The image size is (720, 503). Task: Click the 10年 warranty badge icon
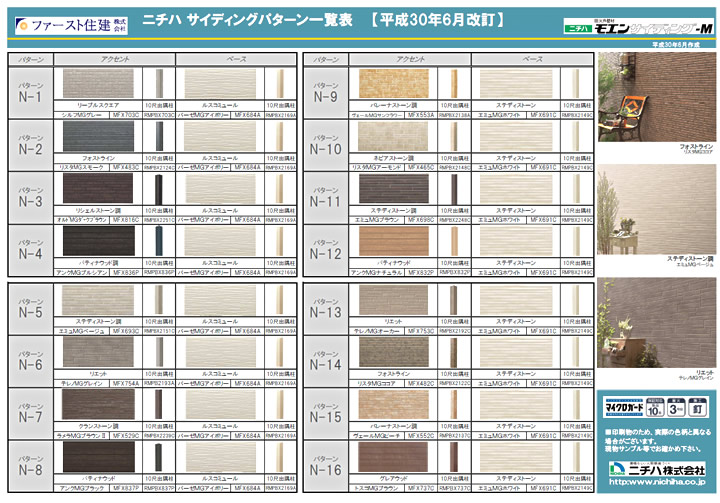click(x=655, y=407)
